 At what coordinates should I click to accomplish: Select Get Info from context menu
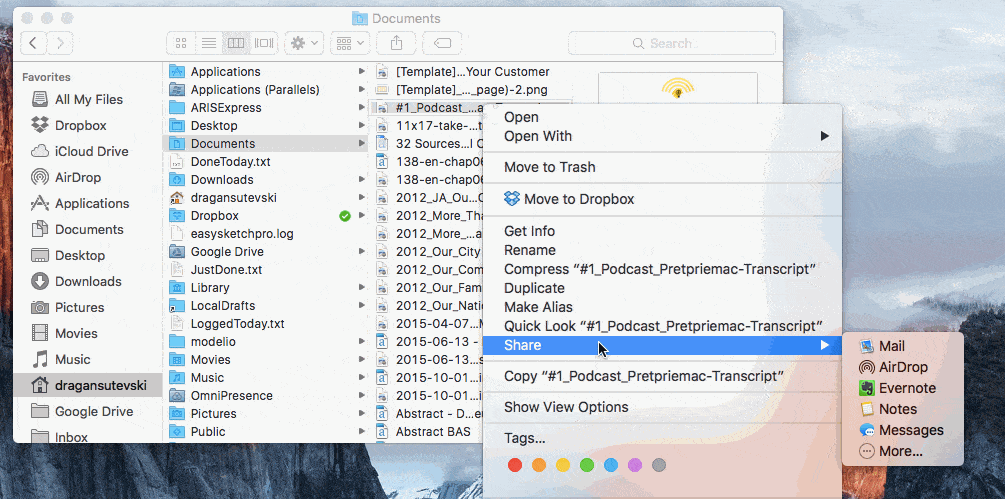[x=529, y=231]
